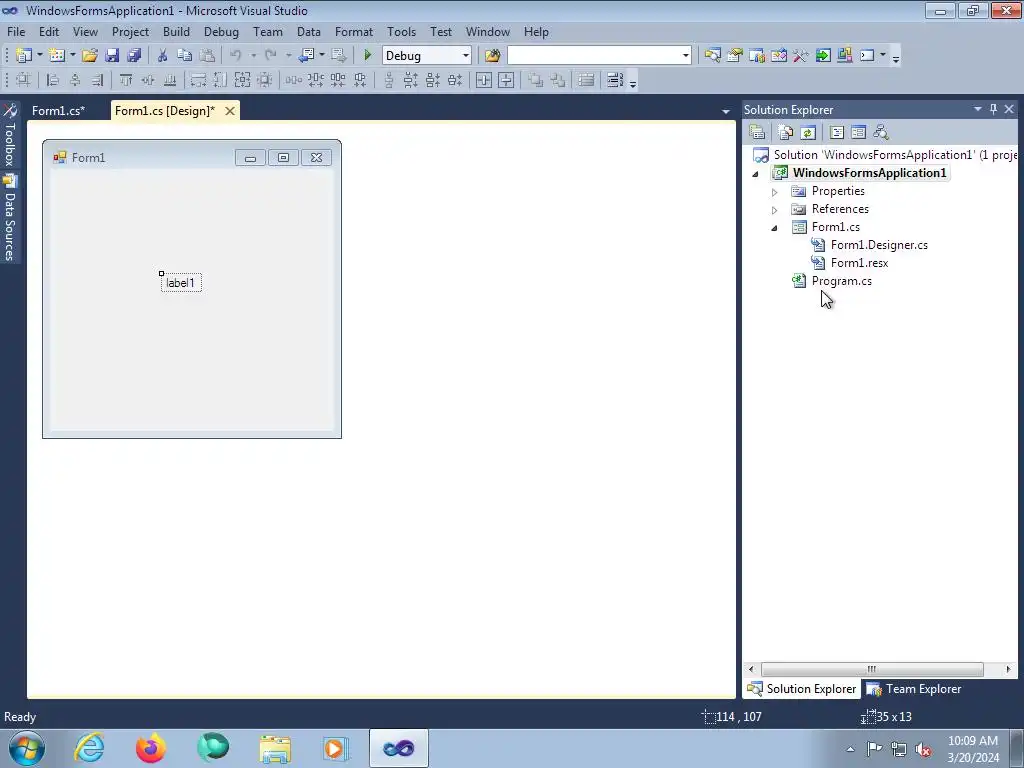
Task: Align Lefts in layout toolbar
Action: tap(54, 80)
